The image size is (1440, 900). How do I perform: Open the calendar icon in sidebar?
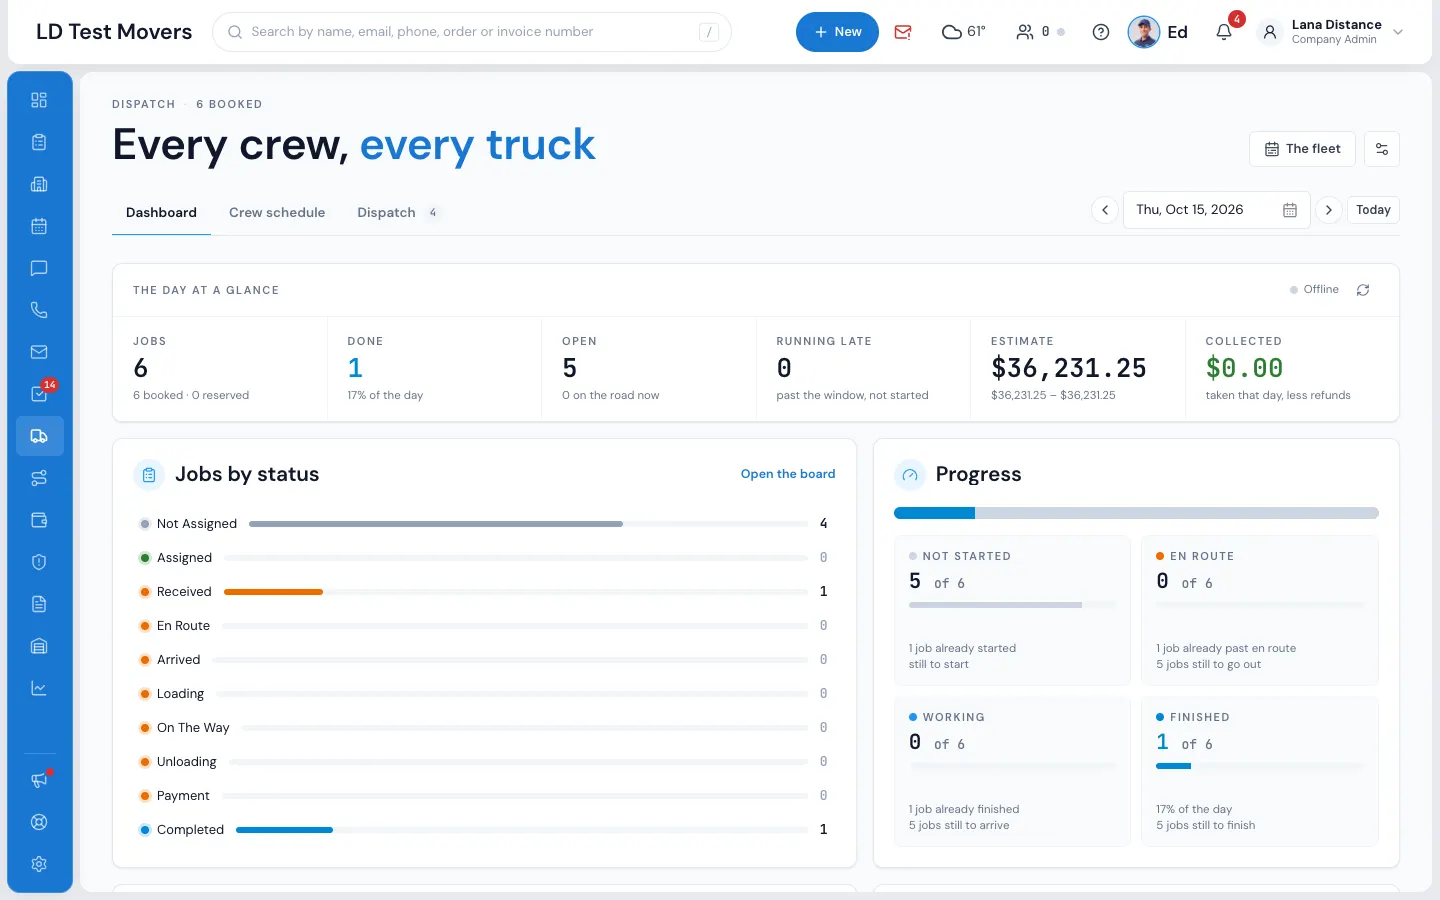pyautogui.click(x=39, y=226)
